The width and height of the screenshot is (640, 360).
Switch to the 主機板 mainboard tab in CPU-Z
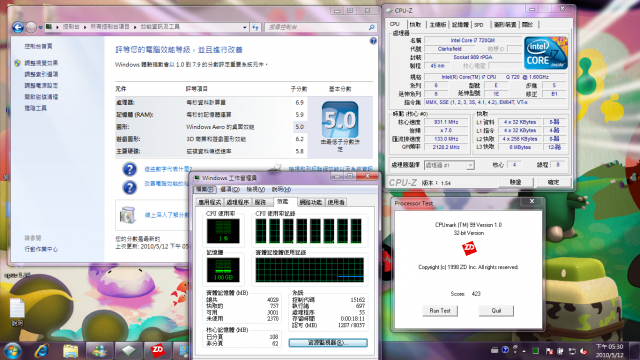438,25
